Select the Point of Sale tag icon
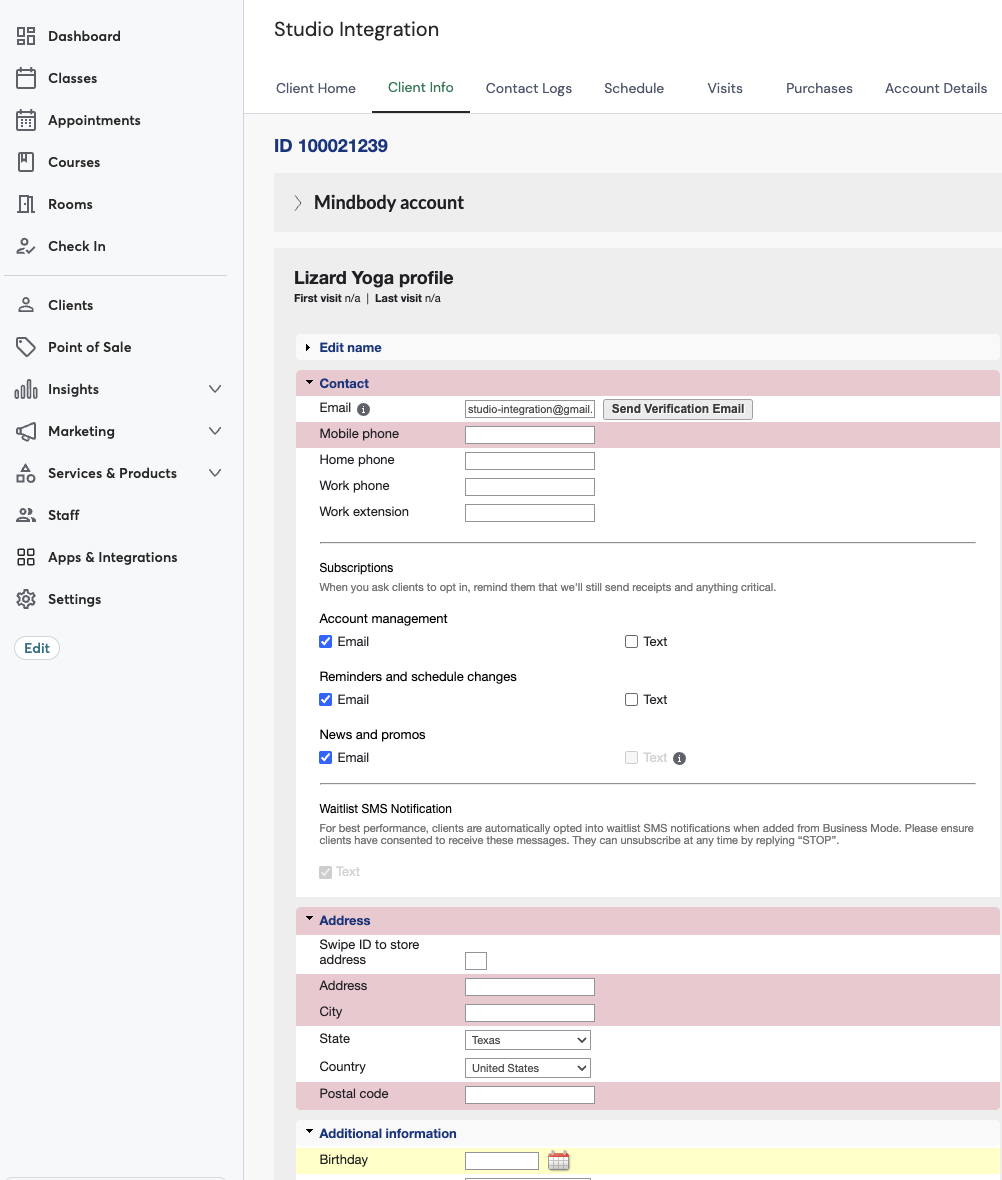The height and width of the screenshot is (1180, 1002). pos(27,347)
